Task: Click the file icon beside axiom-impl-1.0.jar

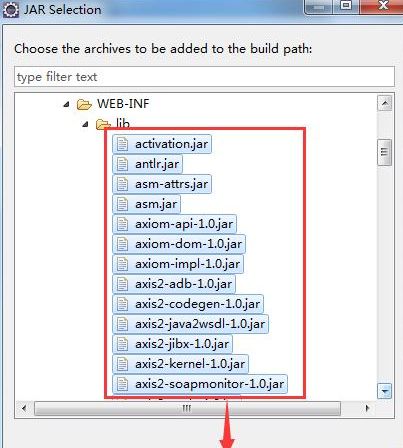Action: (x=122, y=264)
